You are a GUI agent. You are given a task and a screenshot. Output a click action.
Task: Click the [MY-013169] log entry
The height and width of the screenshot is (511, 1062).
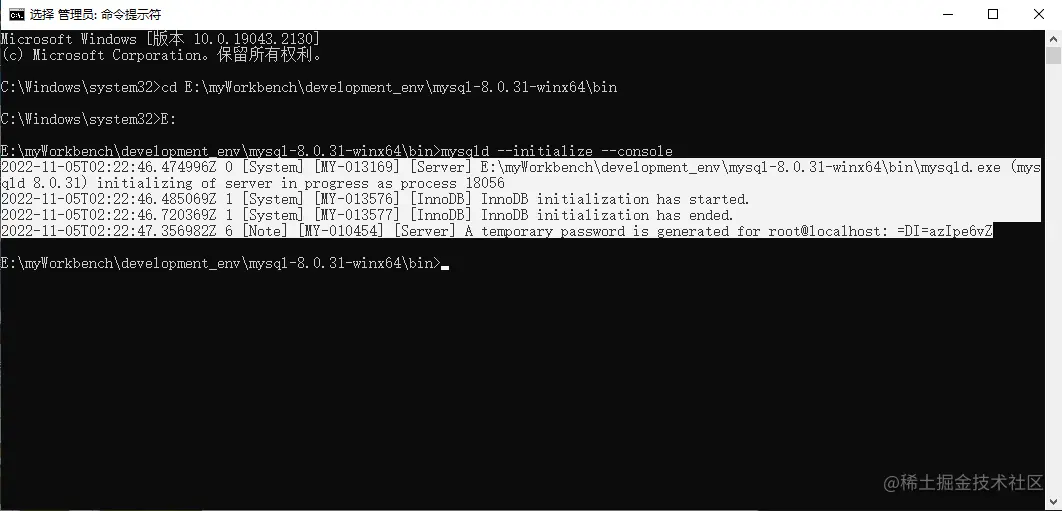click(352, 167)
